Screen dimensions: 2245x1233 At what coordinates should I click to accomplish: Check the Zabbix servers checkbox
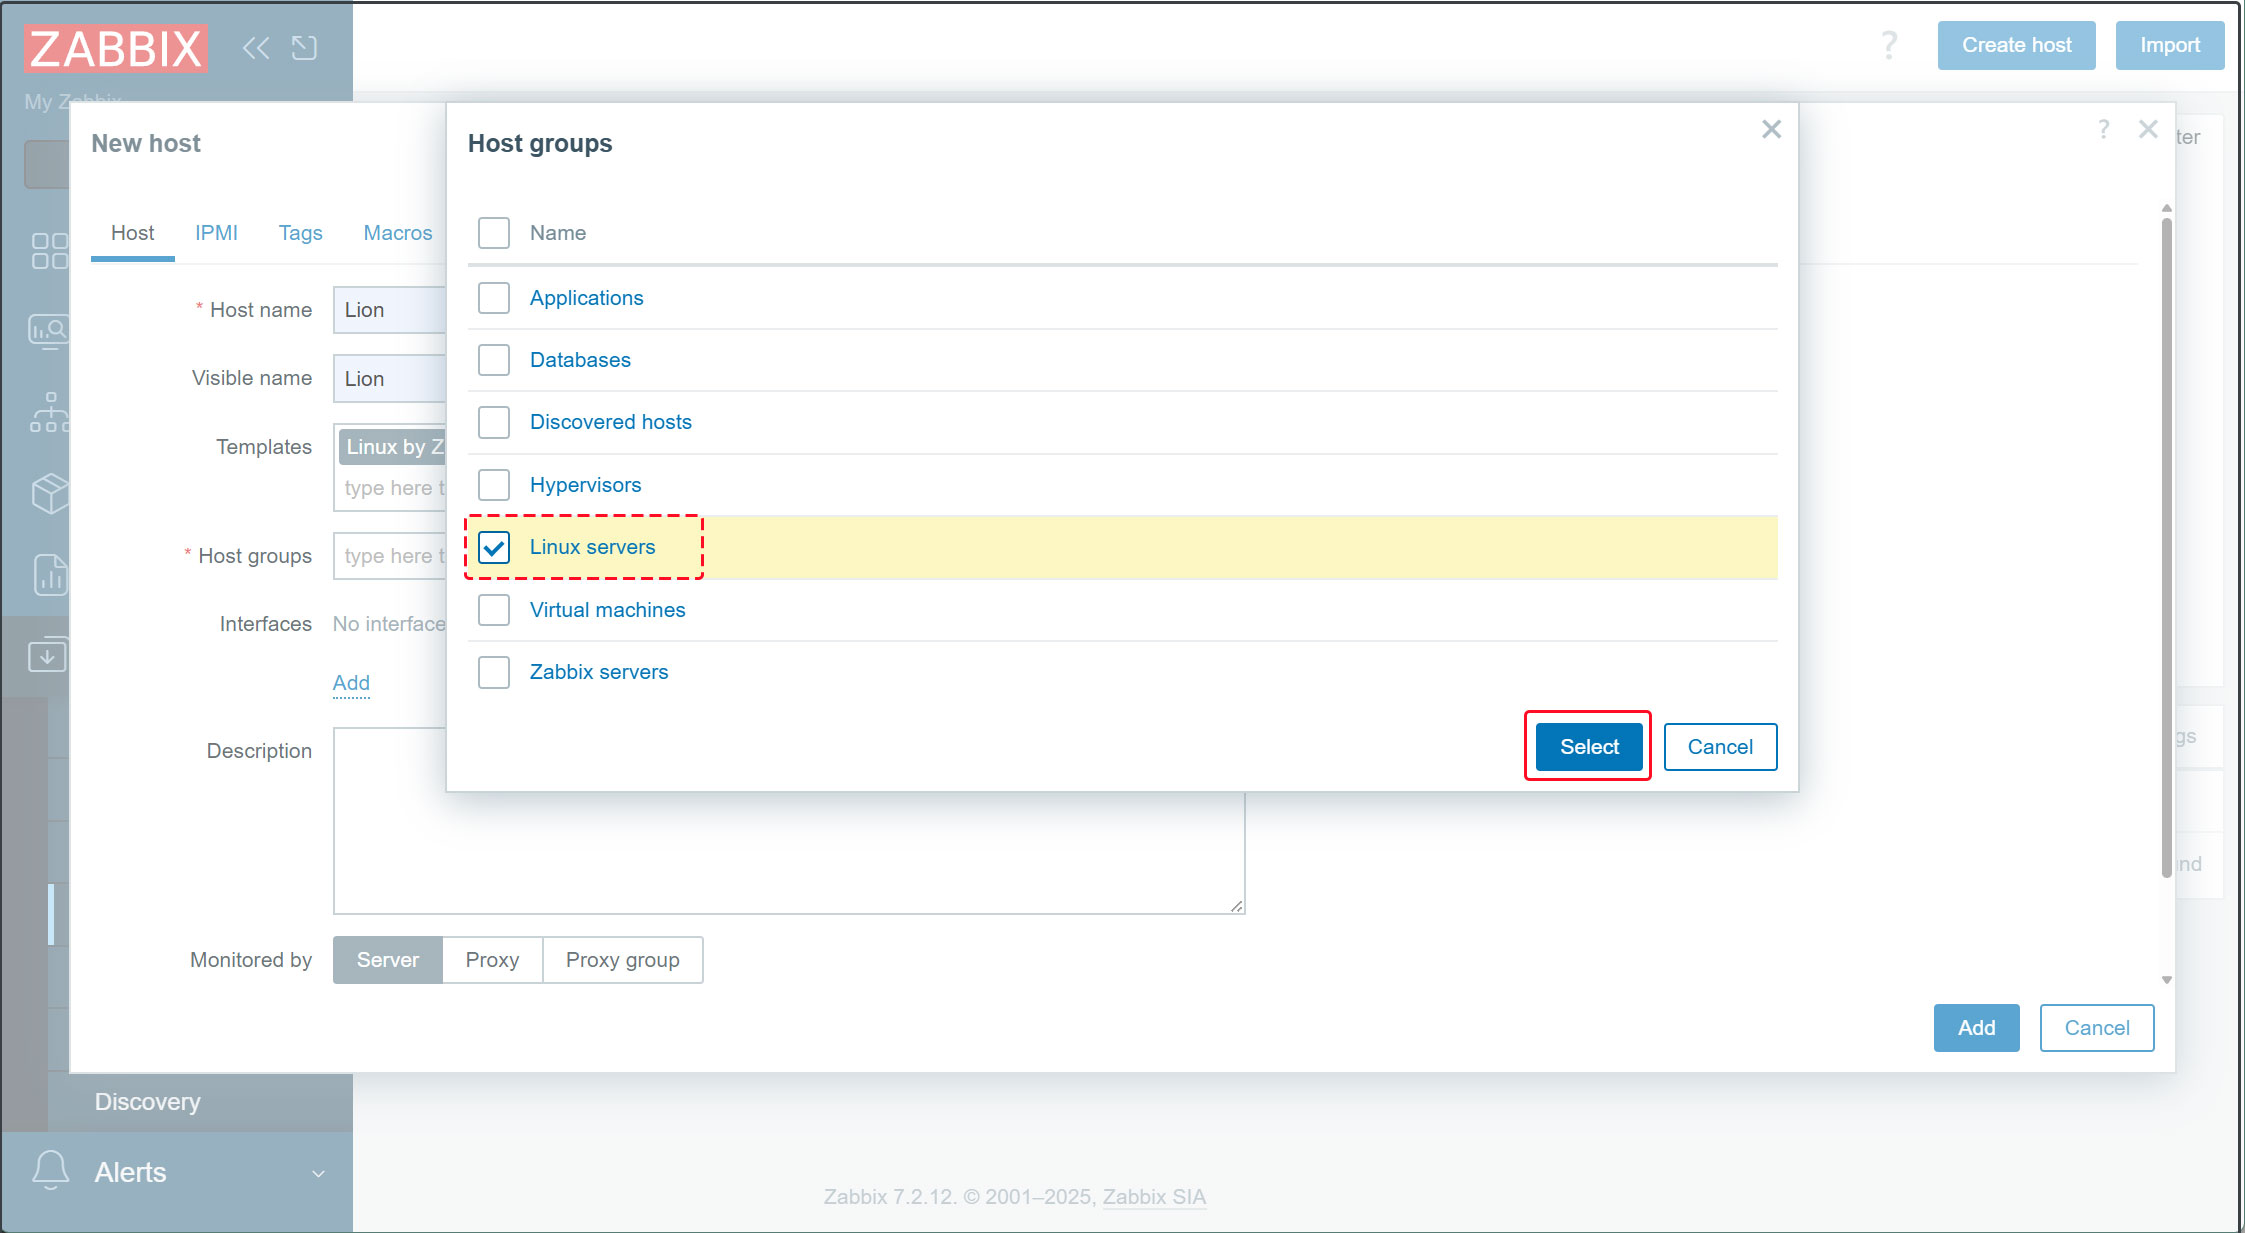coord(494,672)
